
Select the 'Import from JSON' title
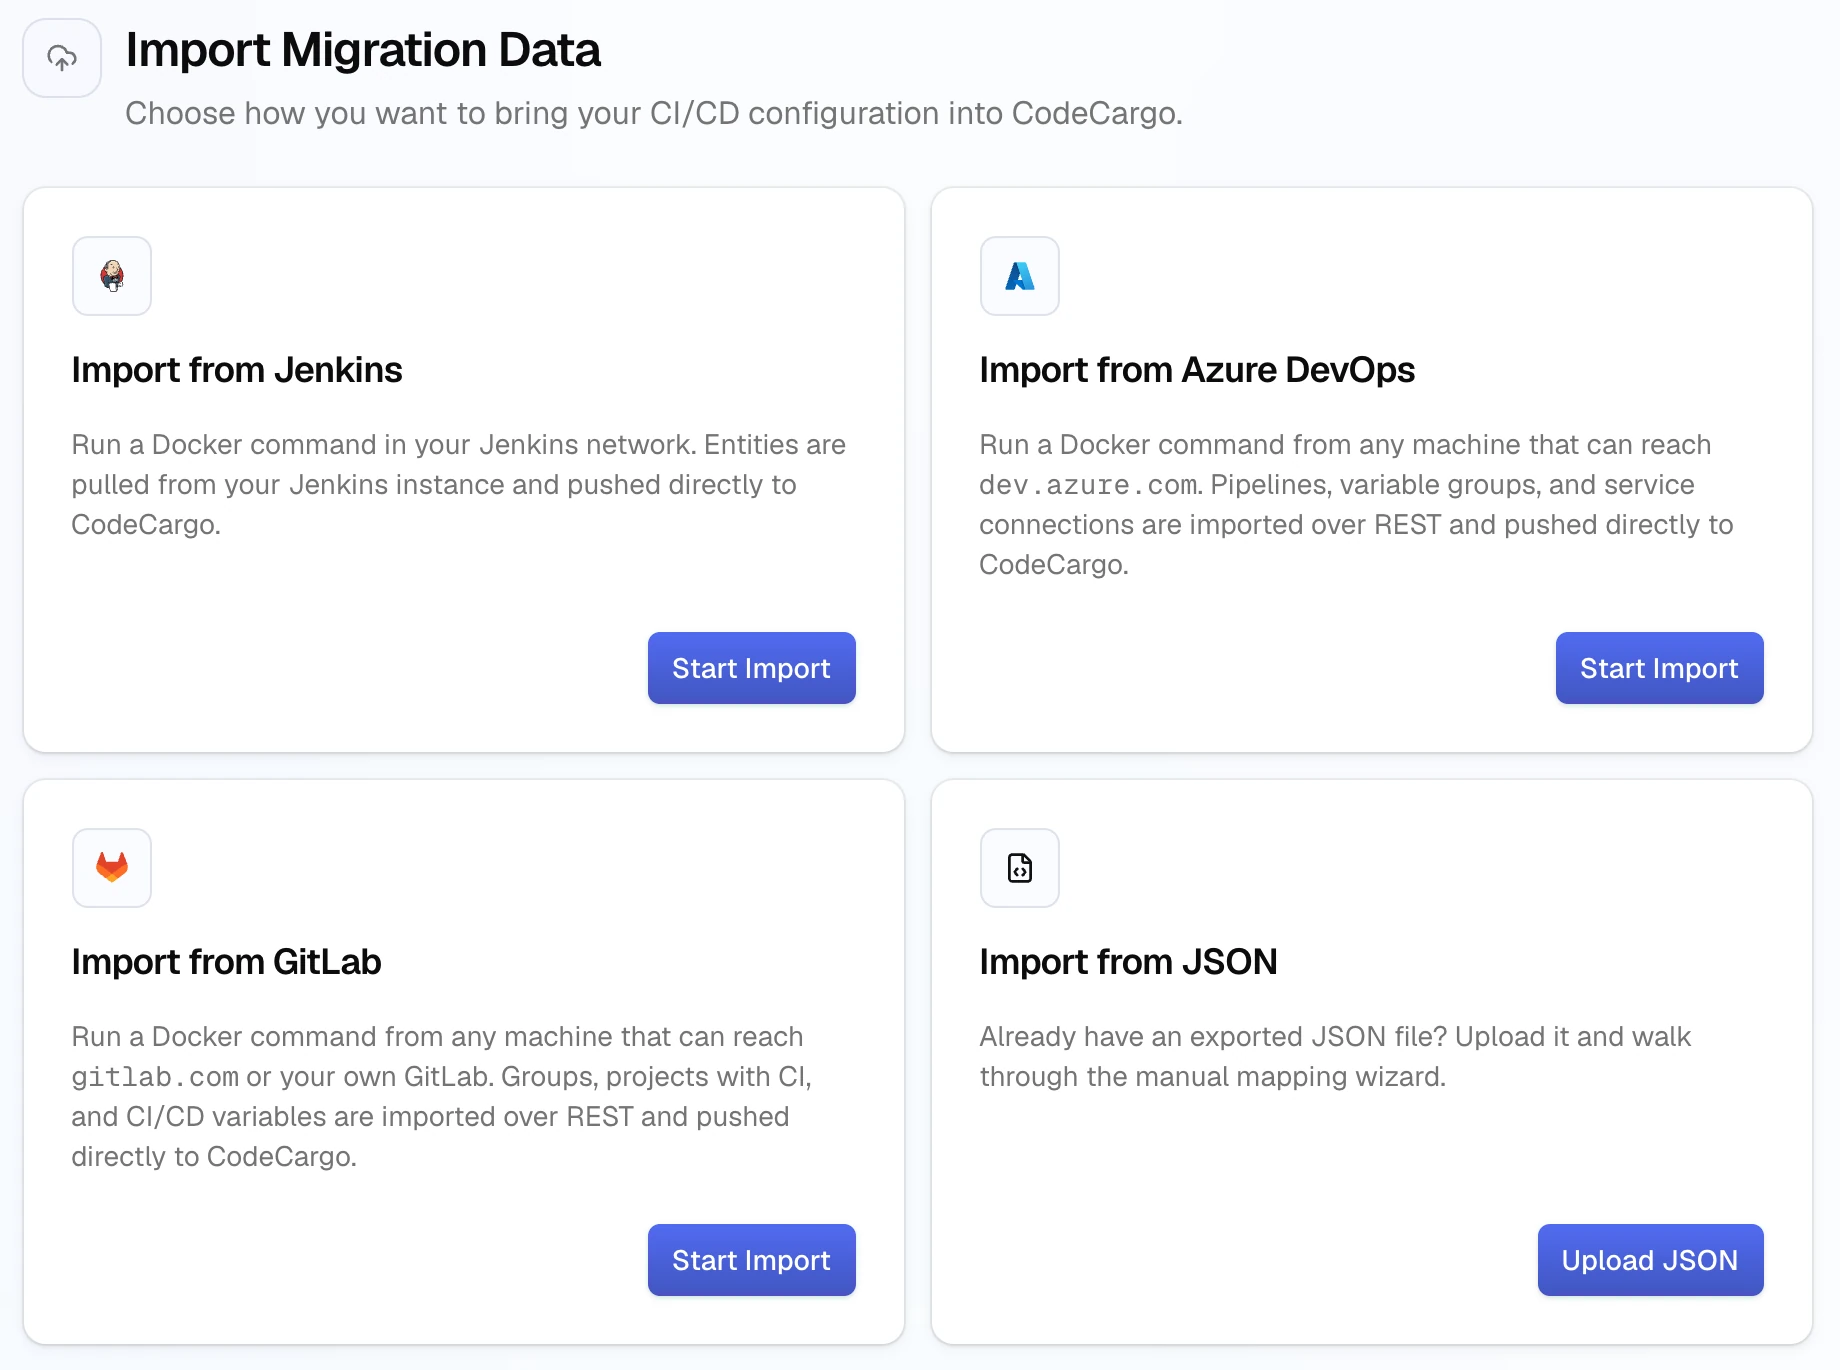click(x=1128, y=962)
